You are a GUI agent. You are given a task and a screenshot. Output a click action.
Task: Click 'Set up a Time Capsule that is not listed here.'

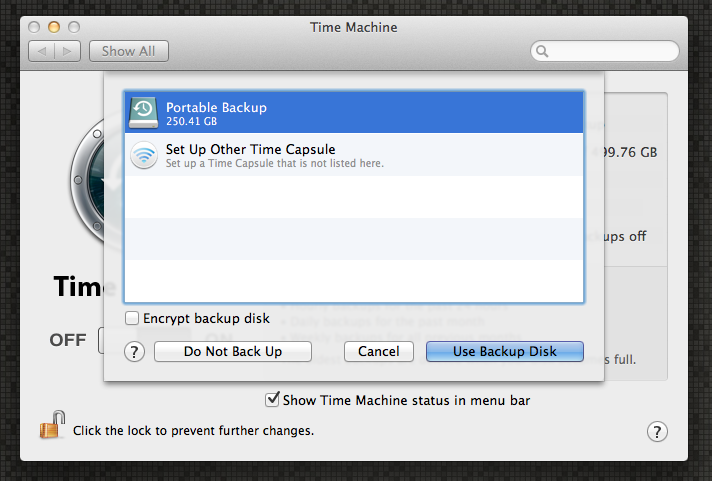coord(275,164)
